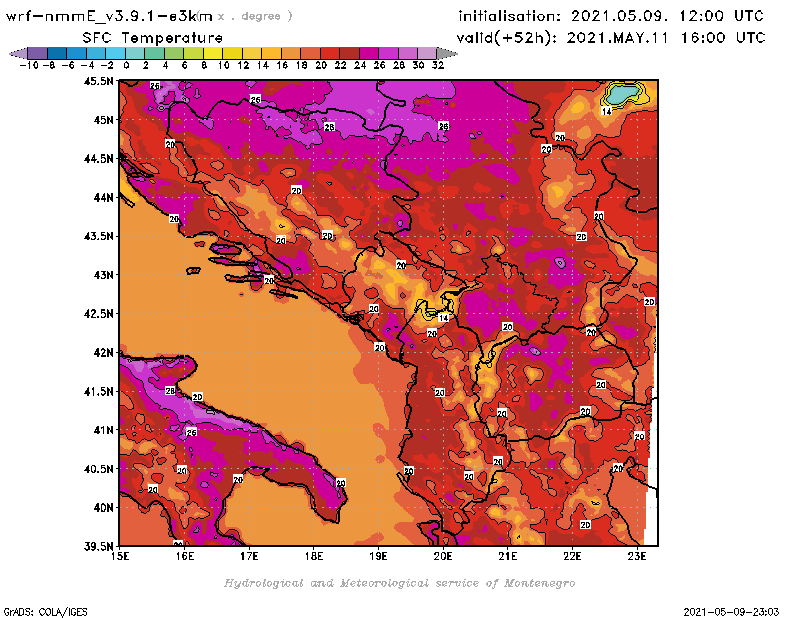The width and height of the screenshot is (800, 618).
Task: Click the 45N latitude label
Action: pyautogui.click(x=103, y=120)
